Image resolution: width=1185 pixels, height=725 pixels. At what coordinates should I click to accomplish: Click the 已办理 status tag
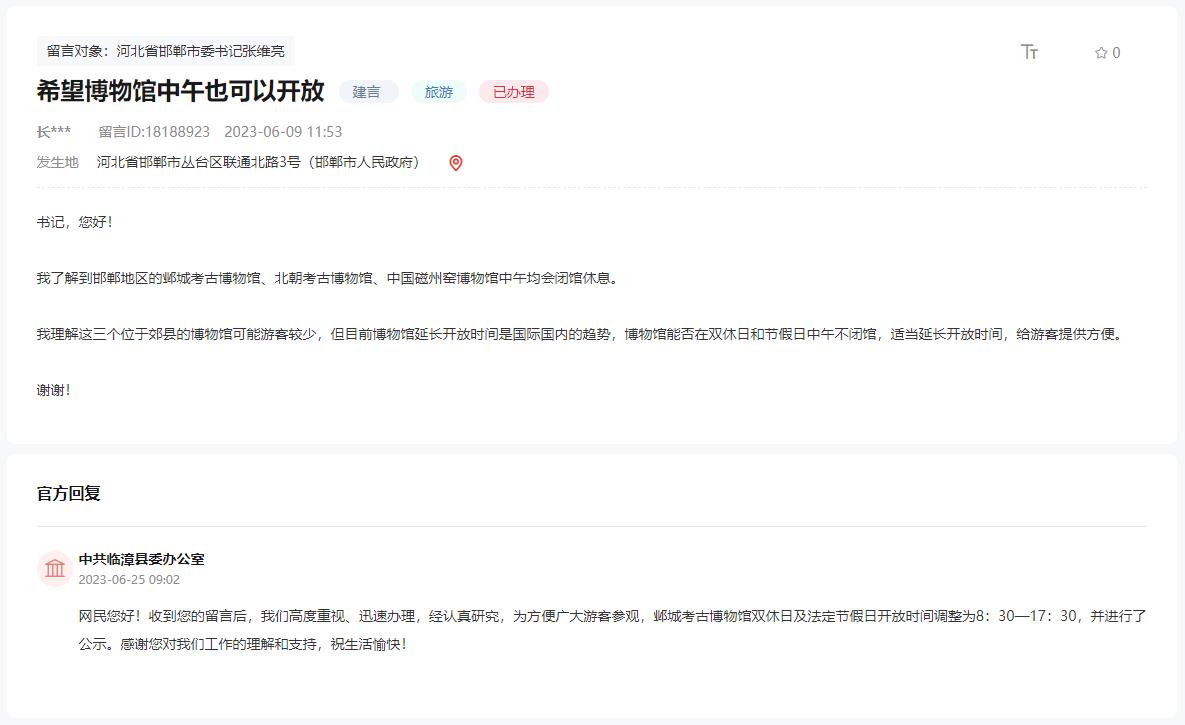coord(514,91)
